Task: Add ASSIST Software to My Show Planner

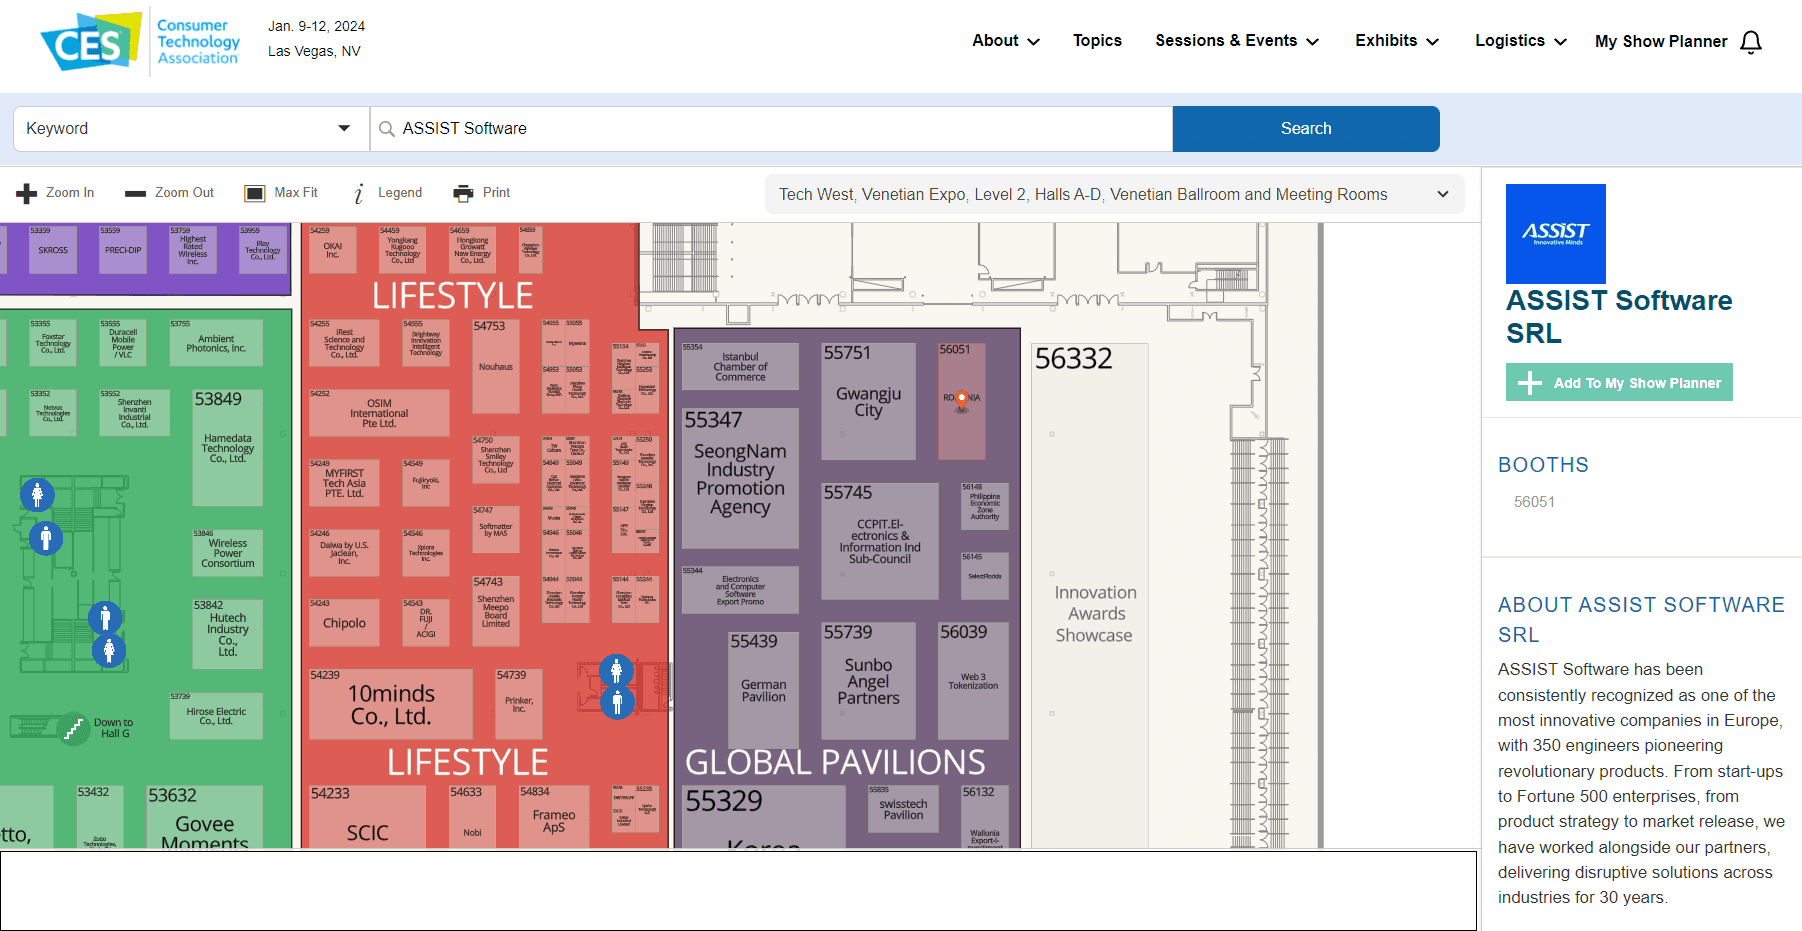Action: tap(1618, 382)
